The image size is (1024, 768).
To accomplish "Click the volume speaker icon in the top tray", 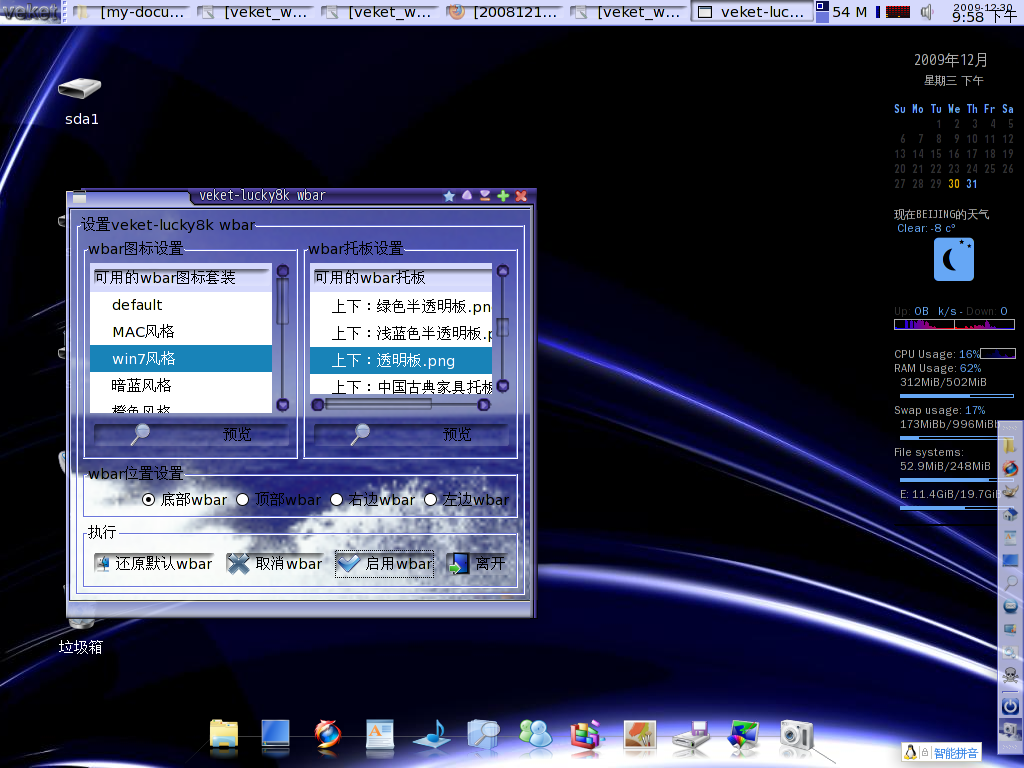I will (927, 12).
